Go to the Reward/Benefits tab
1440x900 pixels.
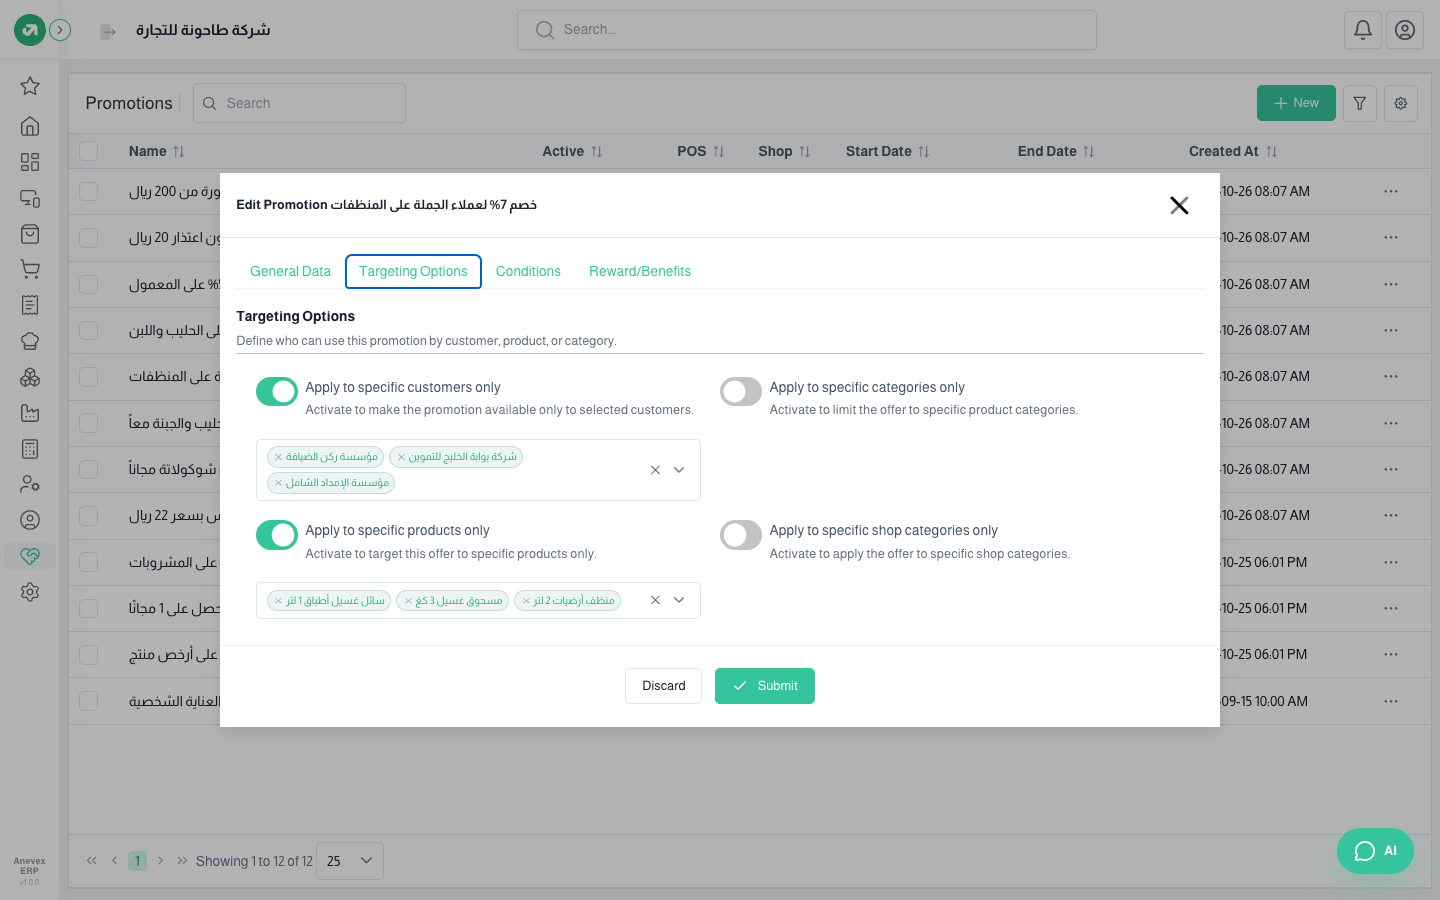pyautogui.click(x=640, y=271)
